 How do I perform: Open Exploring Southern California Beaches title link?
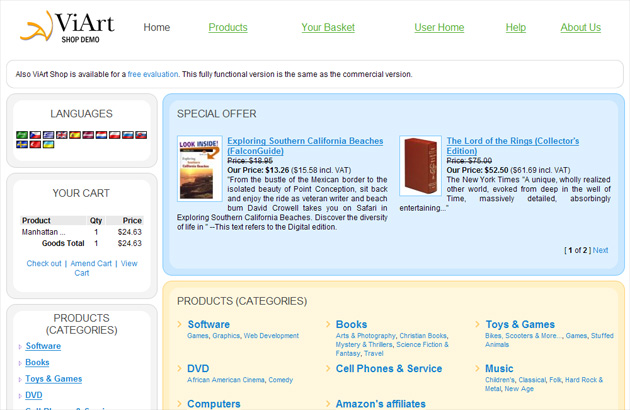[305, 146]
